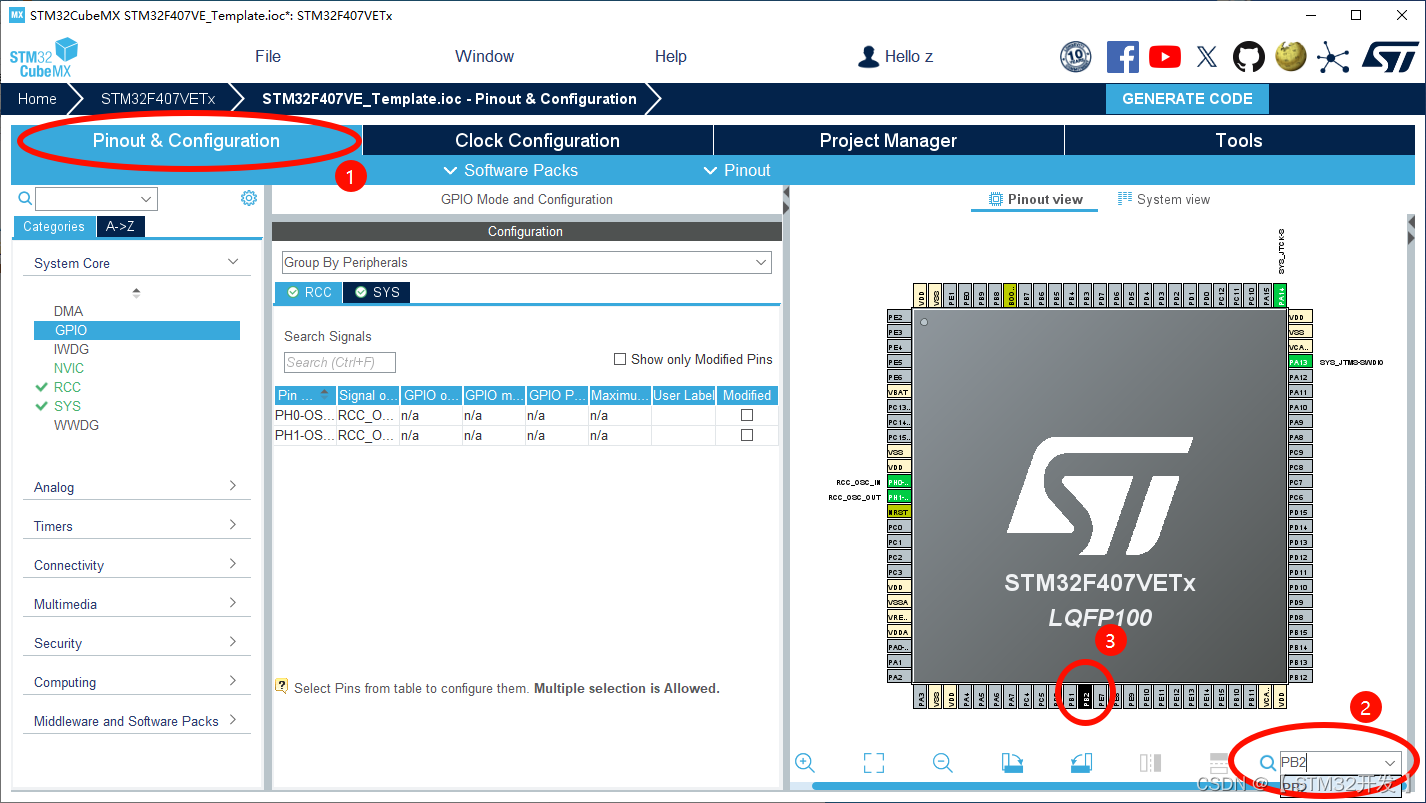The height and width of the screenshot is (803, 1426).
Task: Rotate the chip clockwise
Action: (x=1012, y=763)
